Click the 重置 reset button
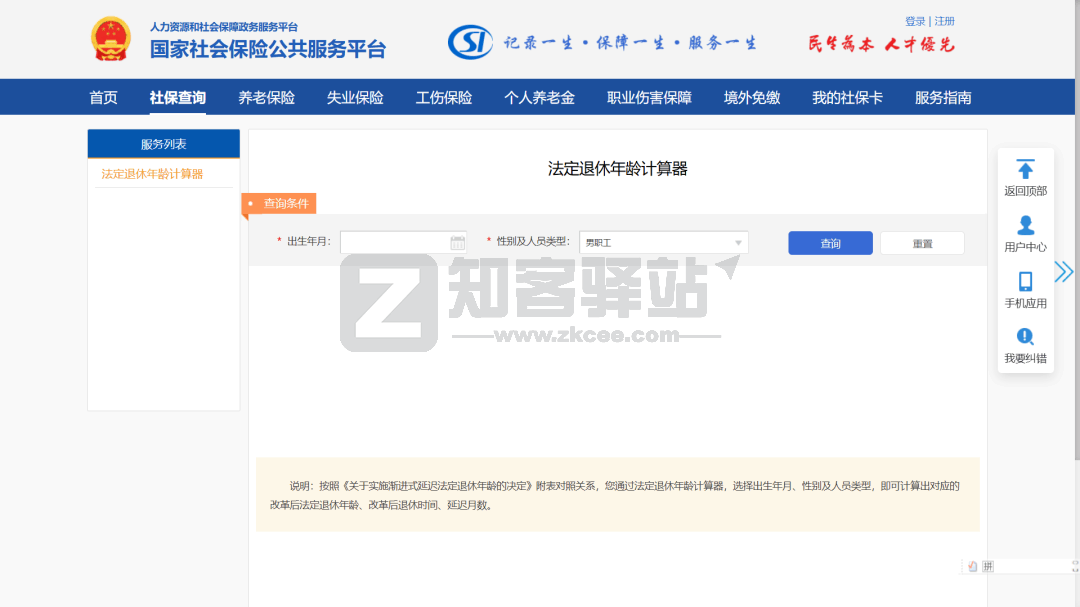 click(922, 243)
